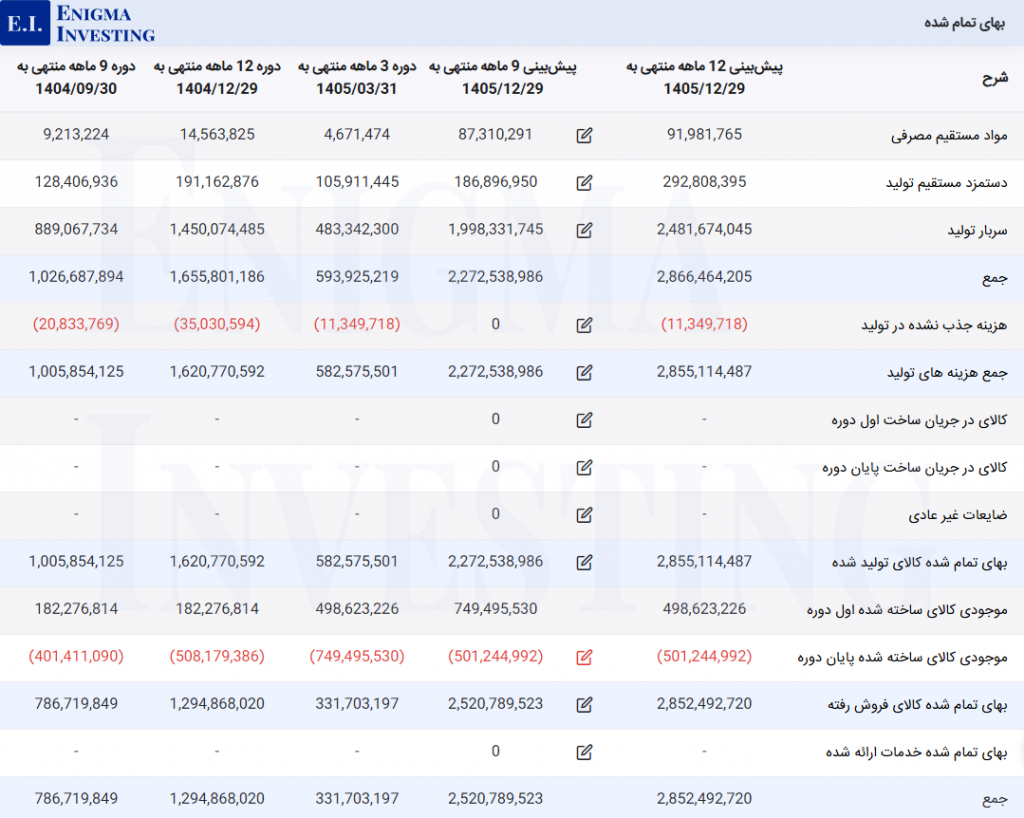Select the cell showing 483,342,300
1024x818 pixels.
click(357, 229)
